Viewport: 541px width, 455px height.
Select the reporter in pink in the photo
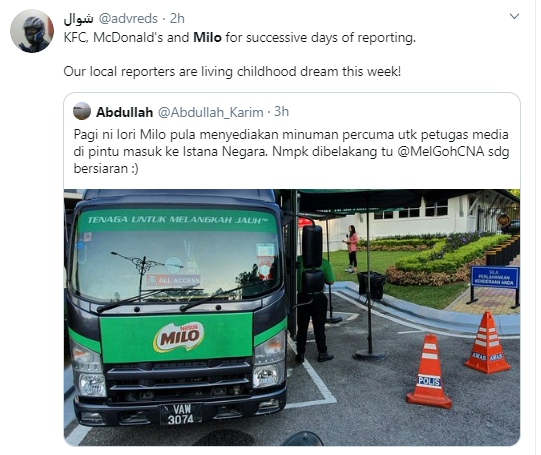(x=352, y=249)
